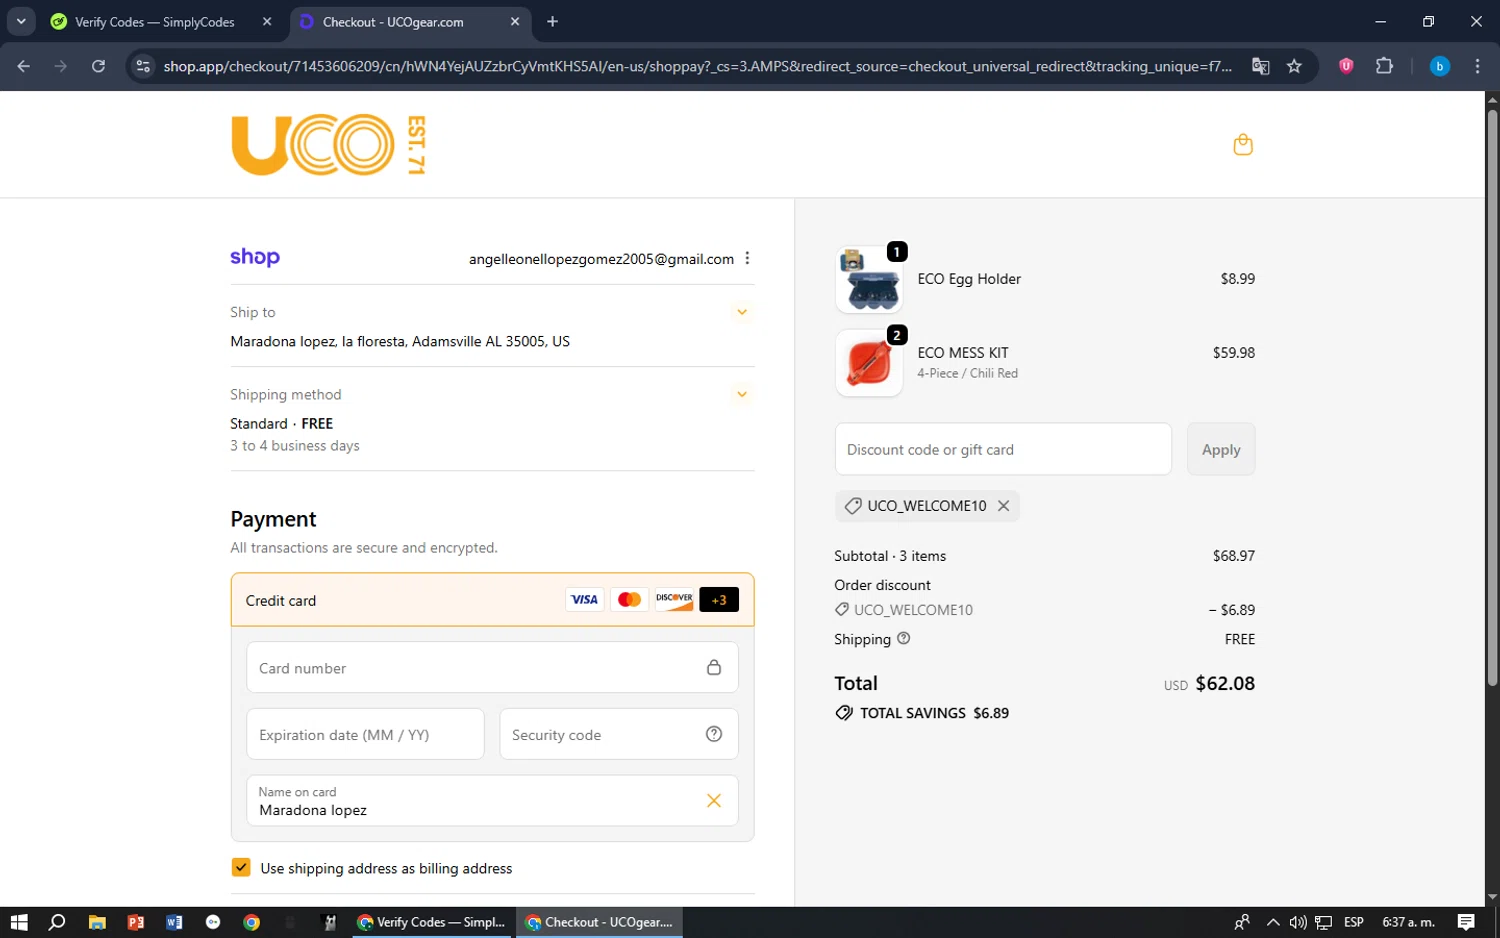This screenshot has width=1500, height=938.
Task: Change the ESP input language
Action: (x=1354, y=922)
